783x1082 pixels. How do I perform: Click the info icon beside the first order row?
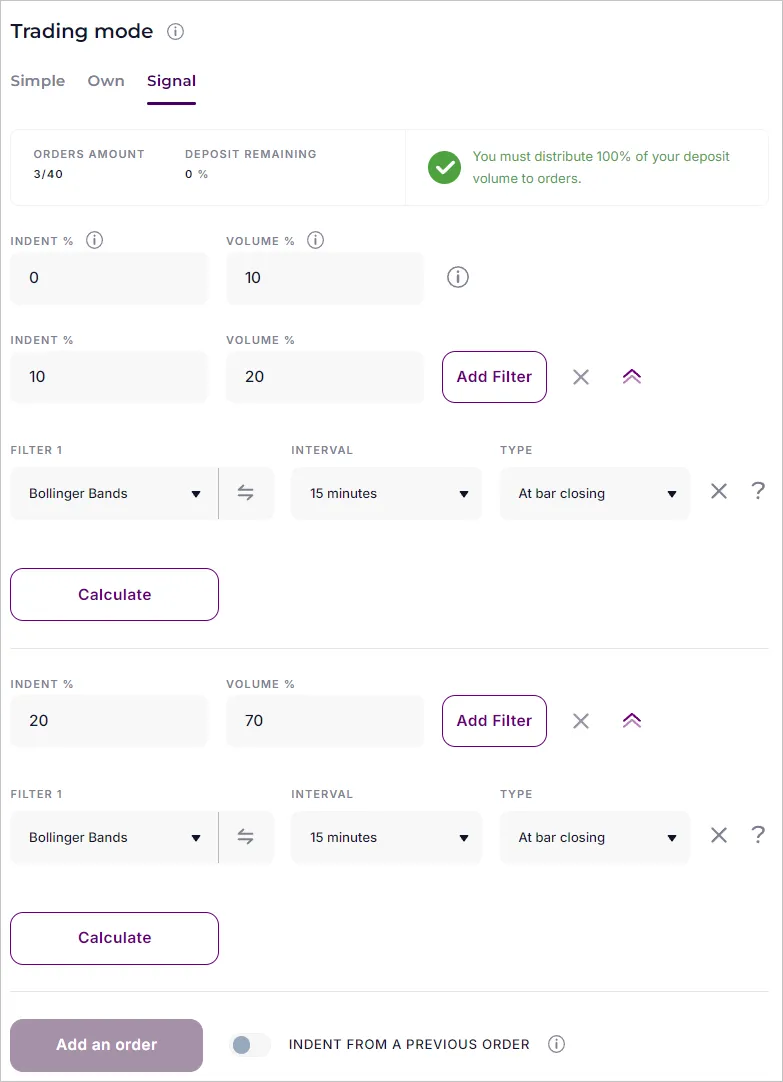(x=457, y=277)
